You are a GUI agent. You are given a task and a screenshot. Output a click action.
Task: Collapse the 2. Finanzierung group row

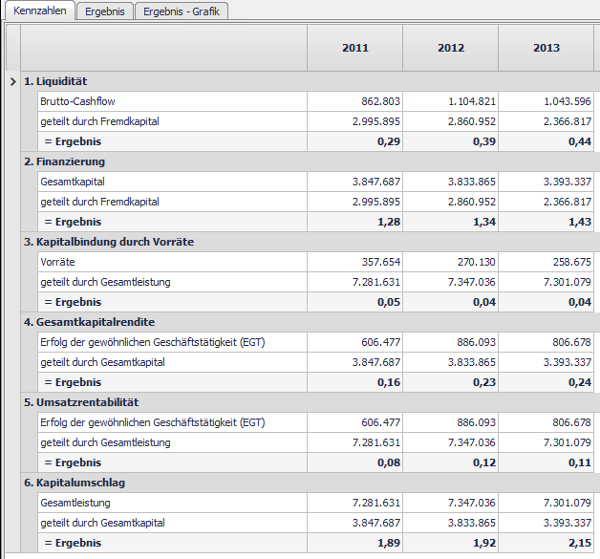point(310,162)
